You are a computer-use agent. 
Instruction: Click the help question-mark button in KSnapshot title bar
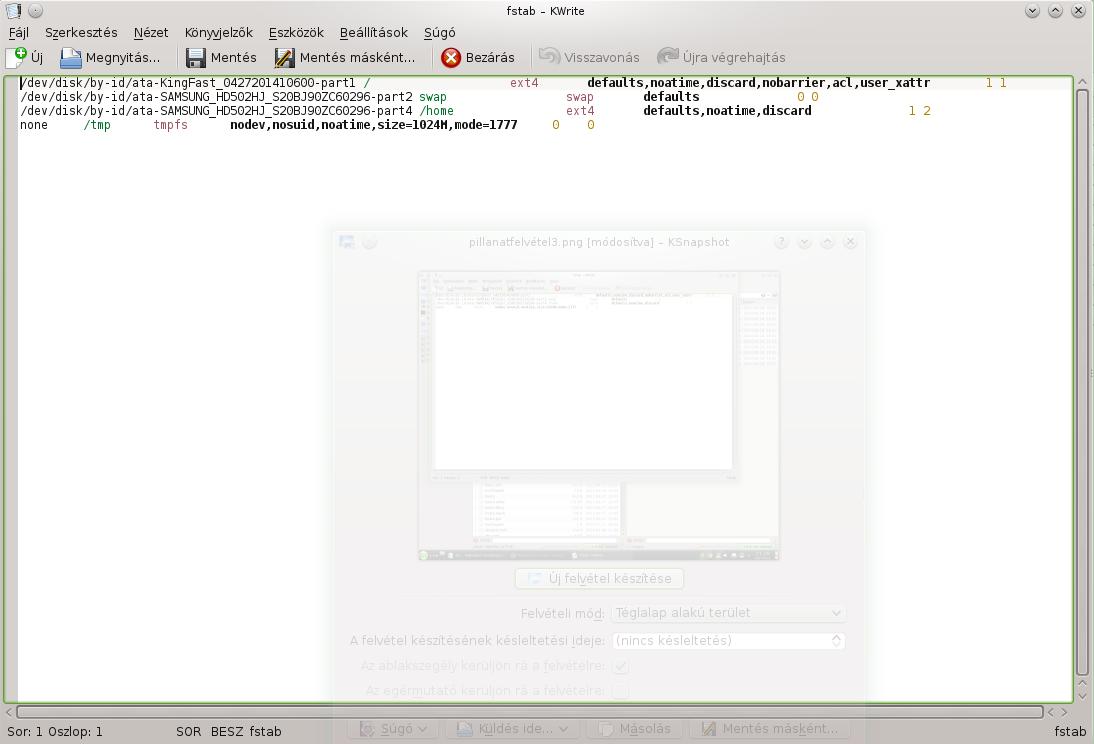pos(781,242)
